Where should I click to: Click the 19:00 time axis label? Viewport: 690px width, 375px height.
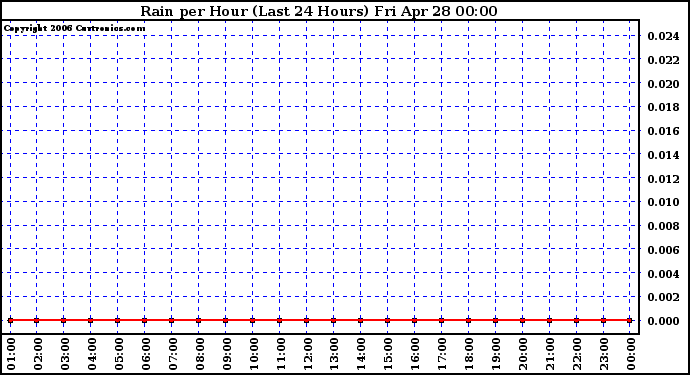[x=496, y=354]
